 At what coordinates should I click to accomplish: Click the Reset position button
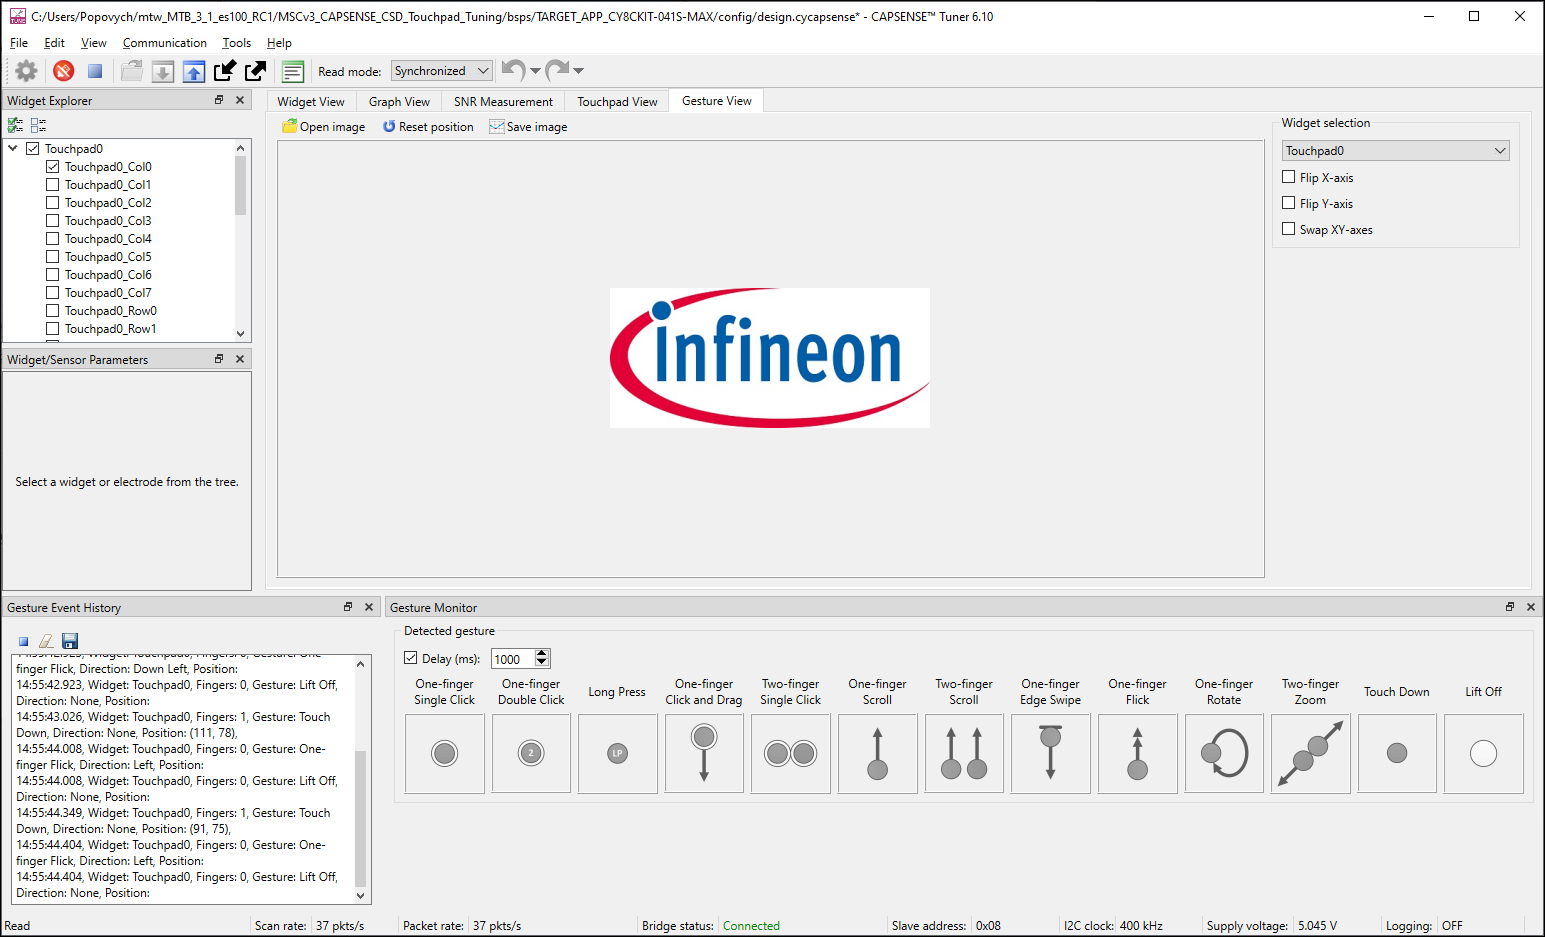(428, 127)
